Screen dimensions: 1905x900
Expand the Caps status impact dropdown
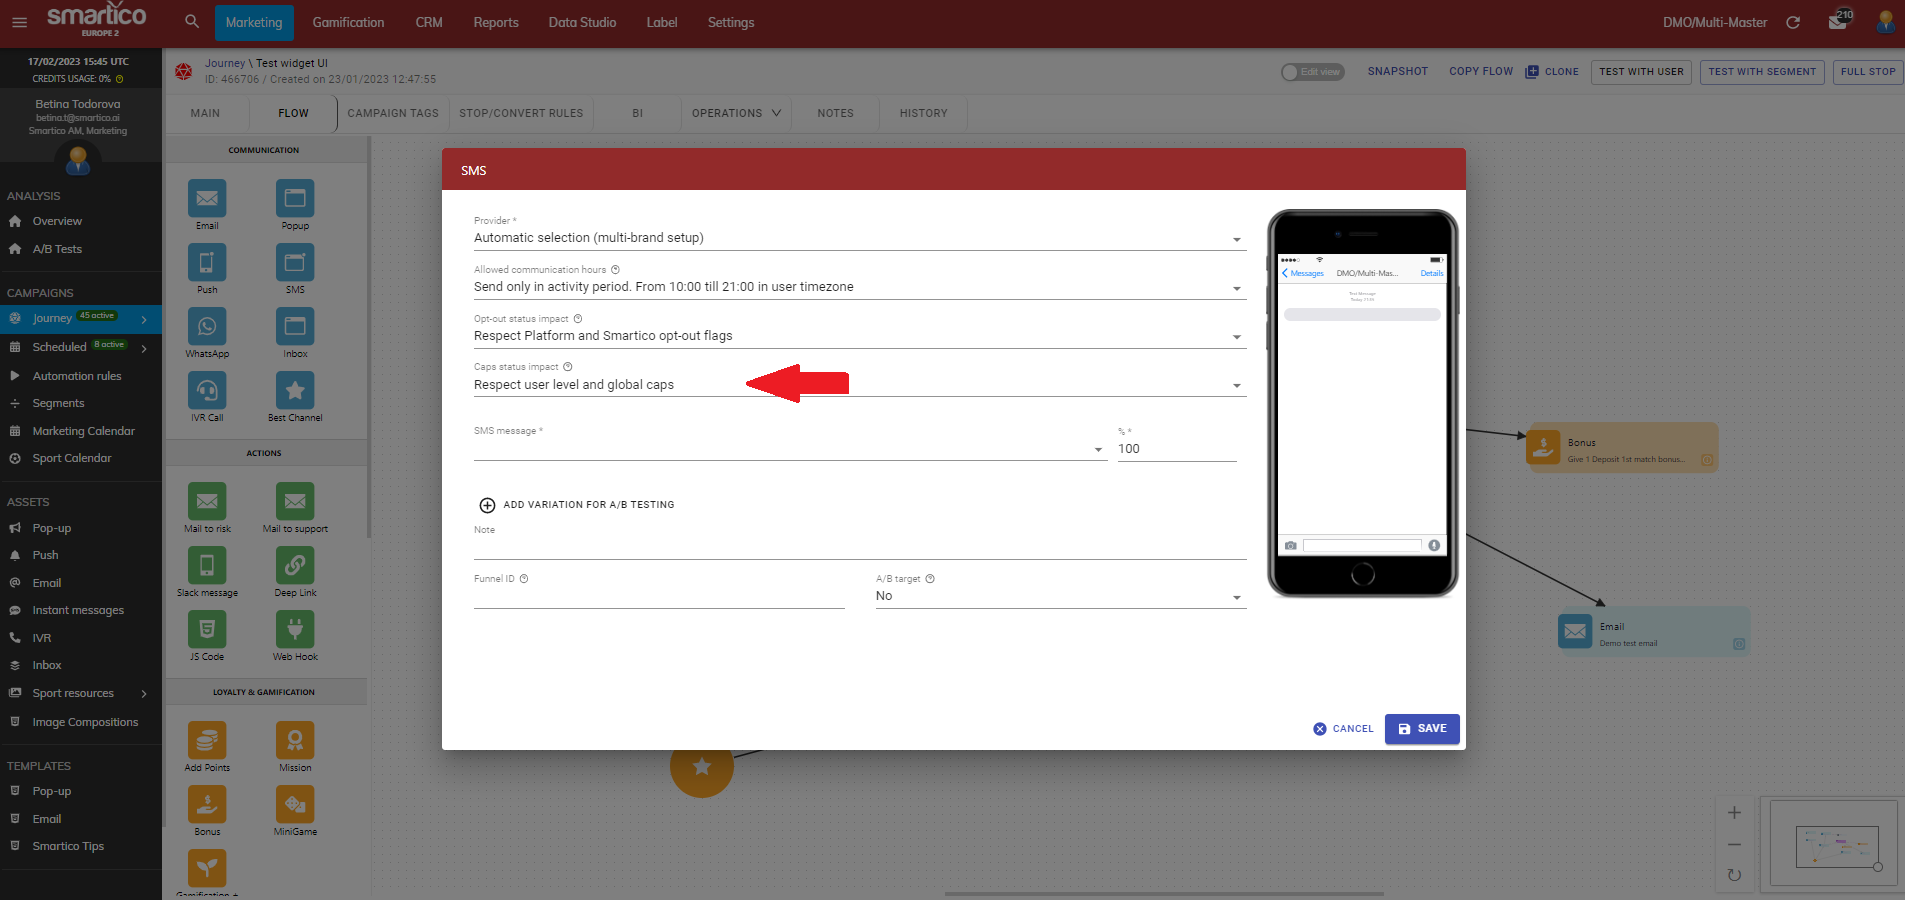pyautogui.click(x=859, y=385)
